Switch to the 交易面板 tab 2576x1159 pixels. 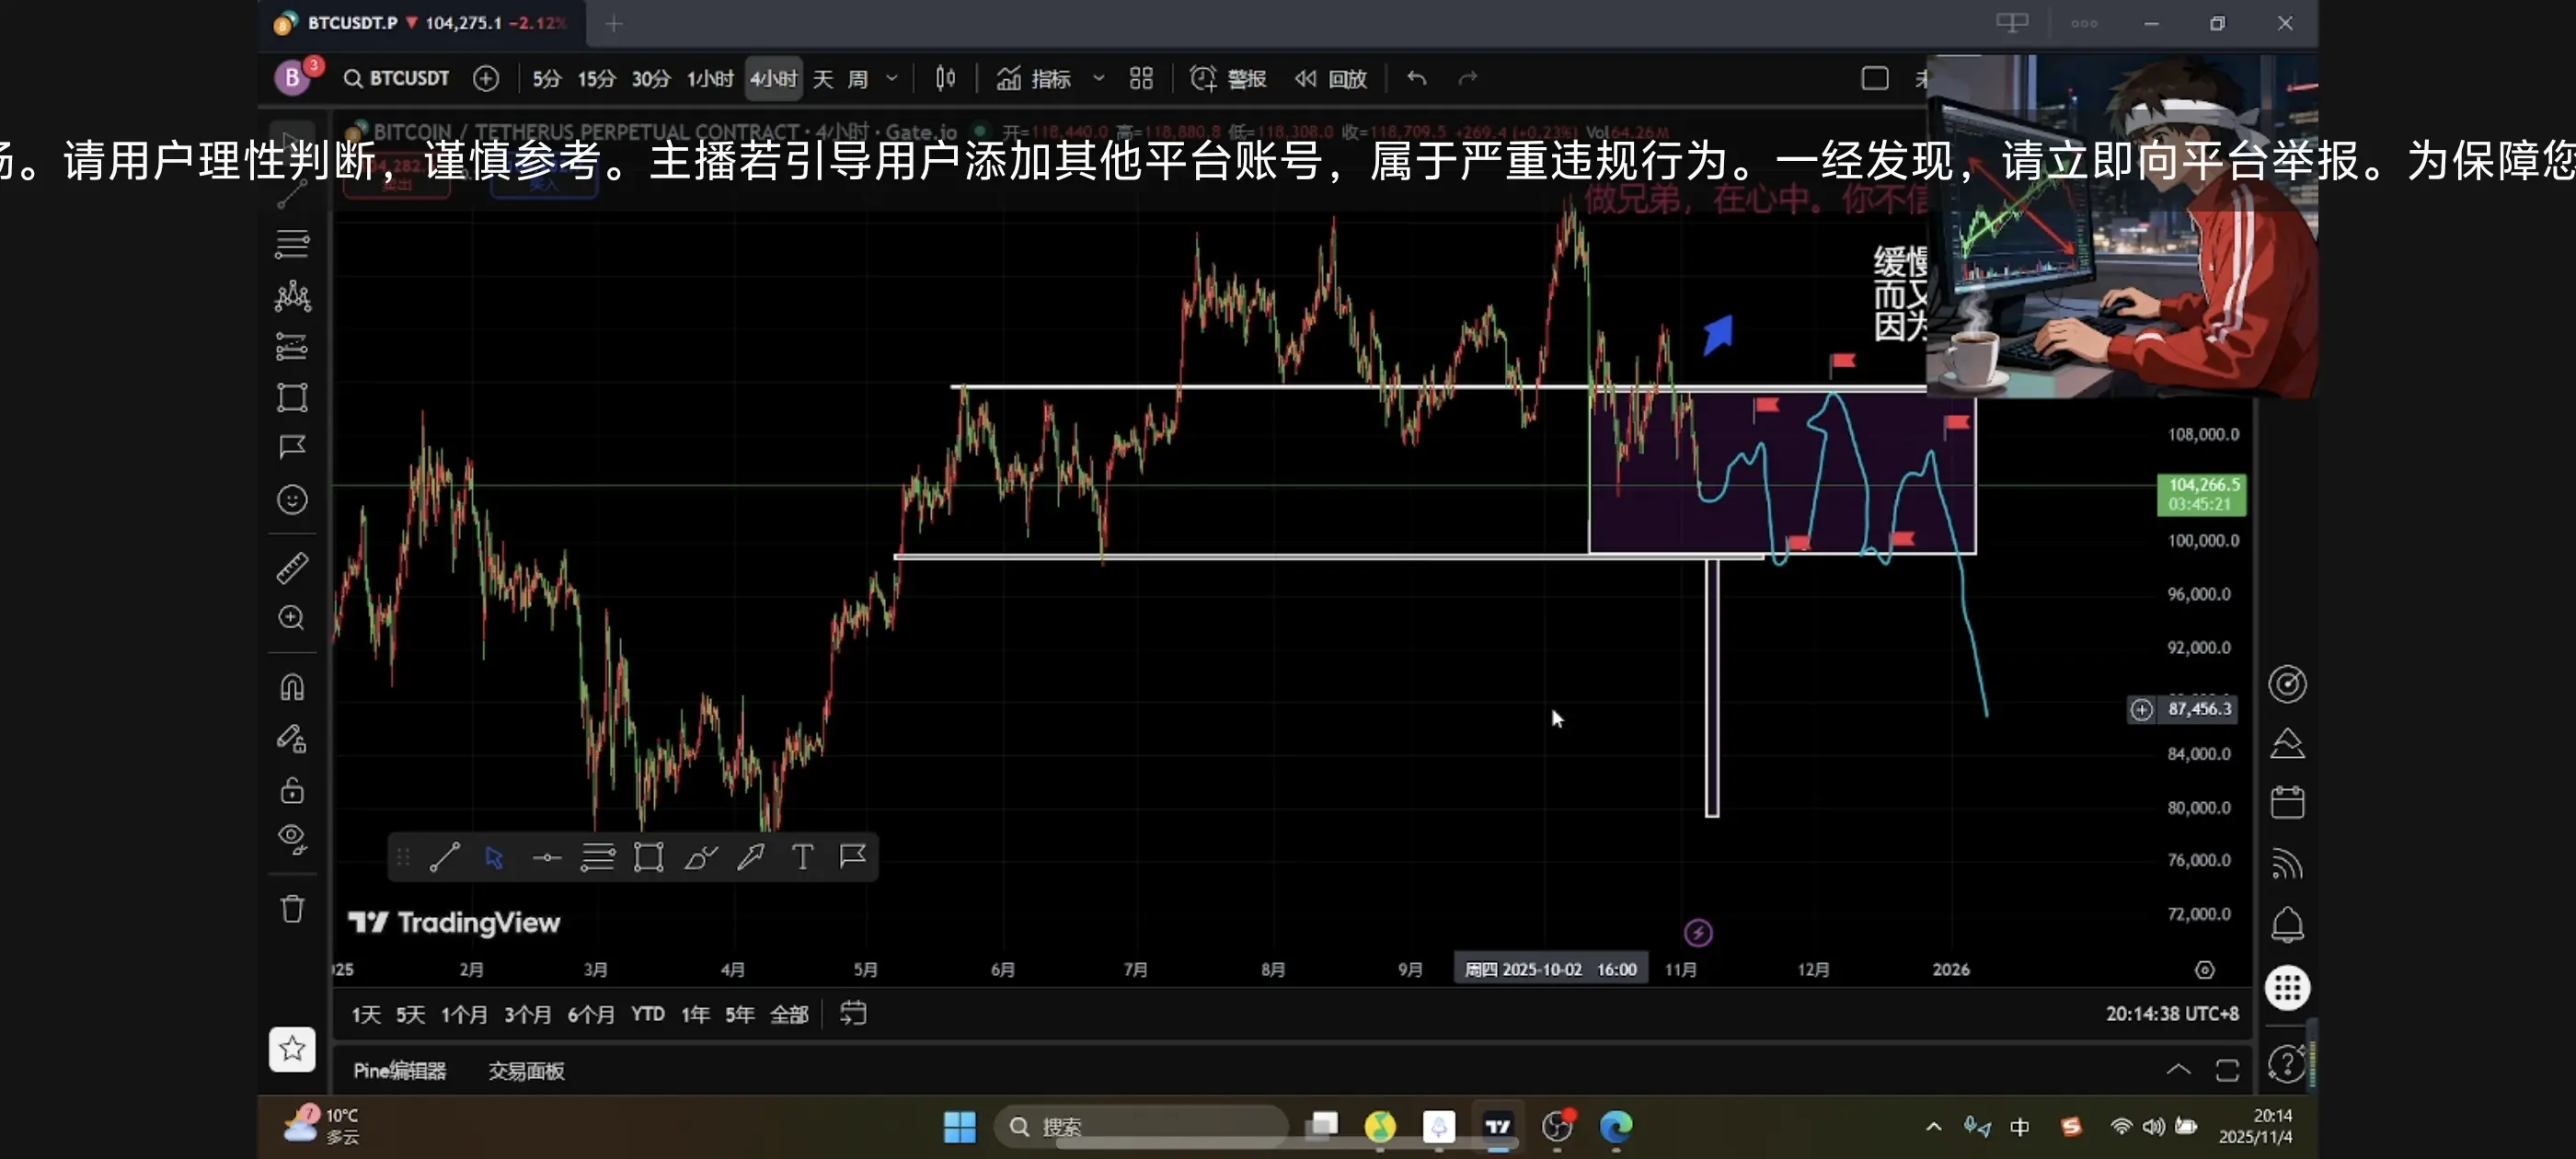[x=526, y=1071]
